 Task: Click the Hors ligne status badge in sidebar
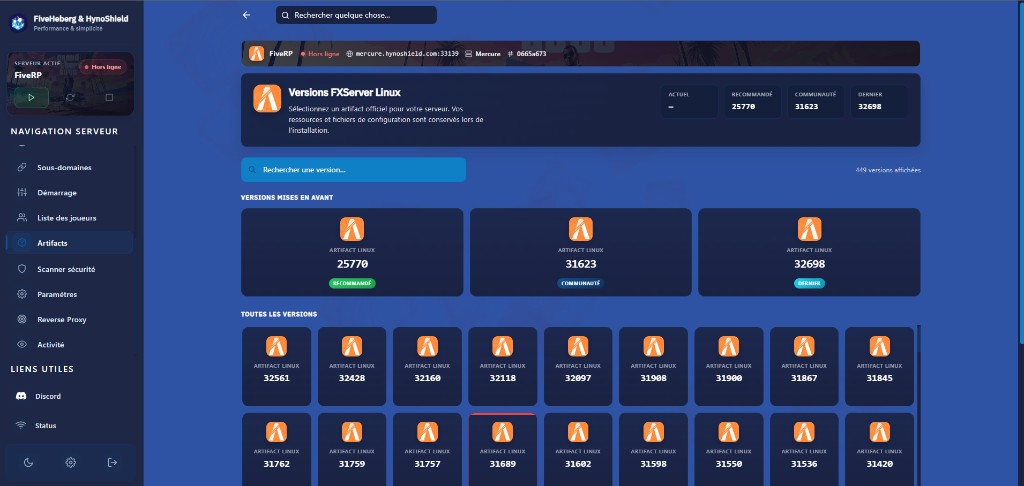point(103,67)
